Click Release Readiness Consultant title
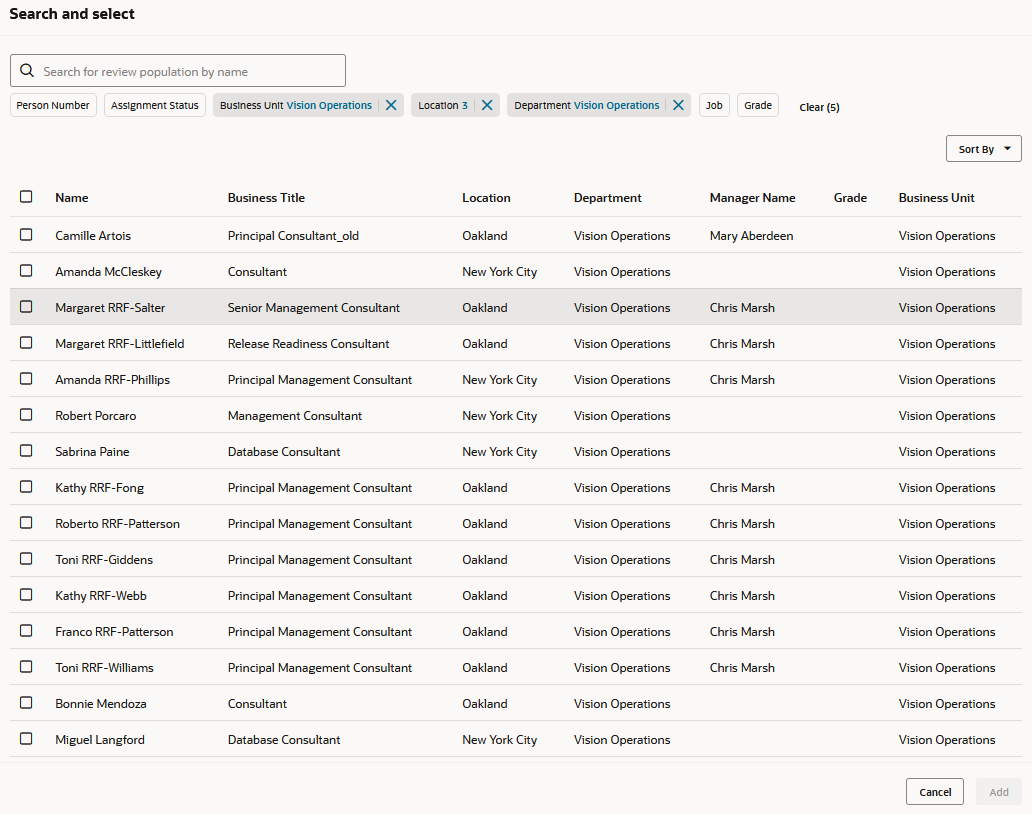 point(308,344)
